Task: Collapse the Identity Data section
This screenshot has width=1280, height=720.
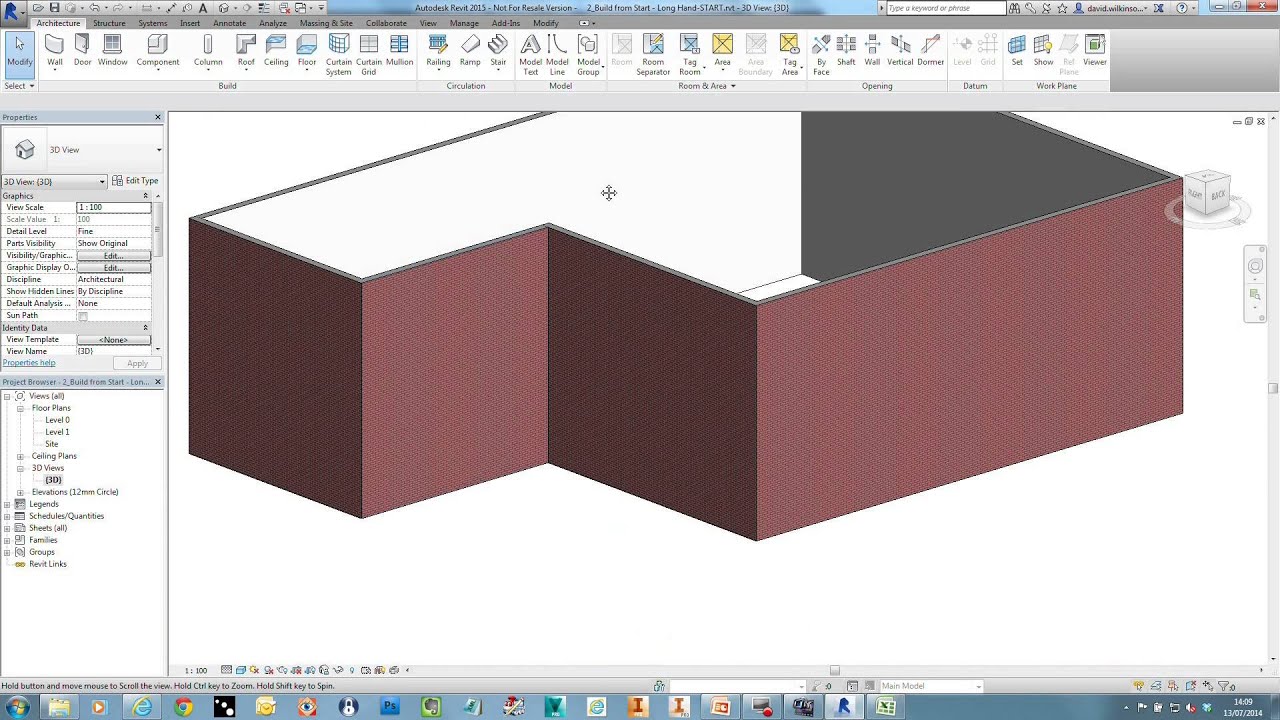Action: [145, 328]
